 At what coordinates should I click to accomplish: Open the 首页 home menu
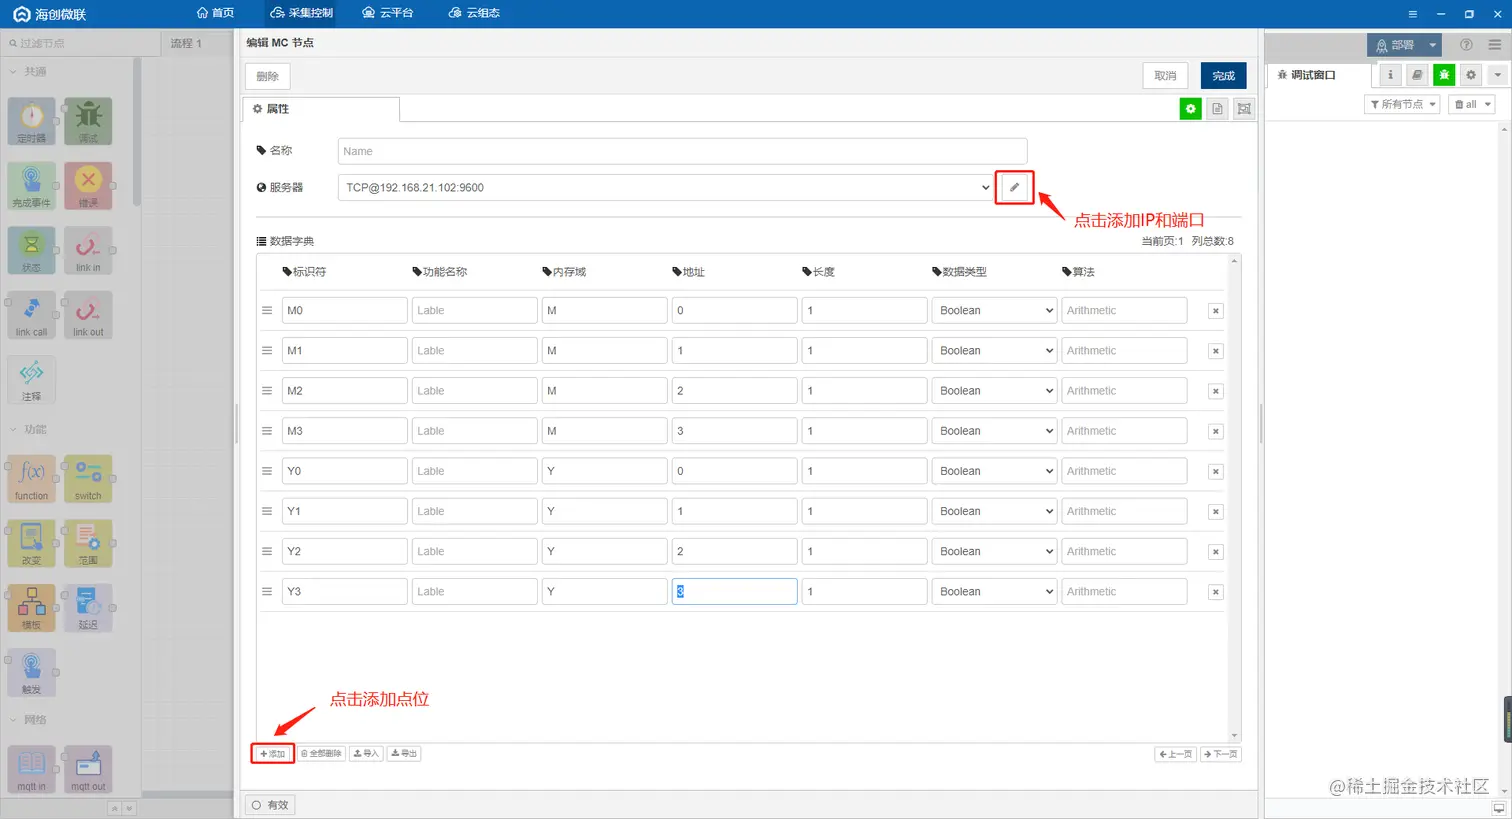click(x=215, y=13)
